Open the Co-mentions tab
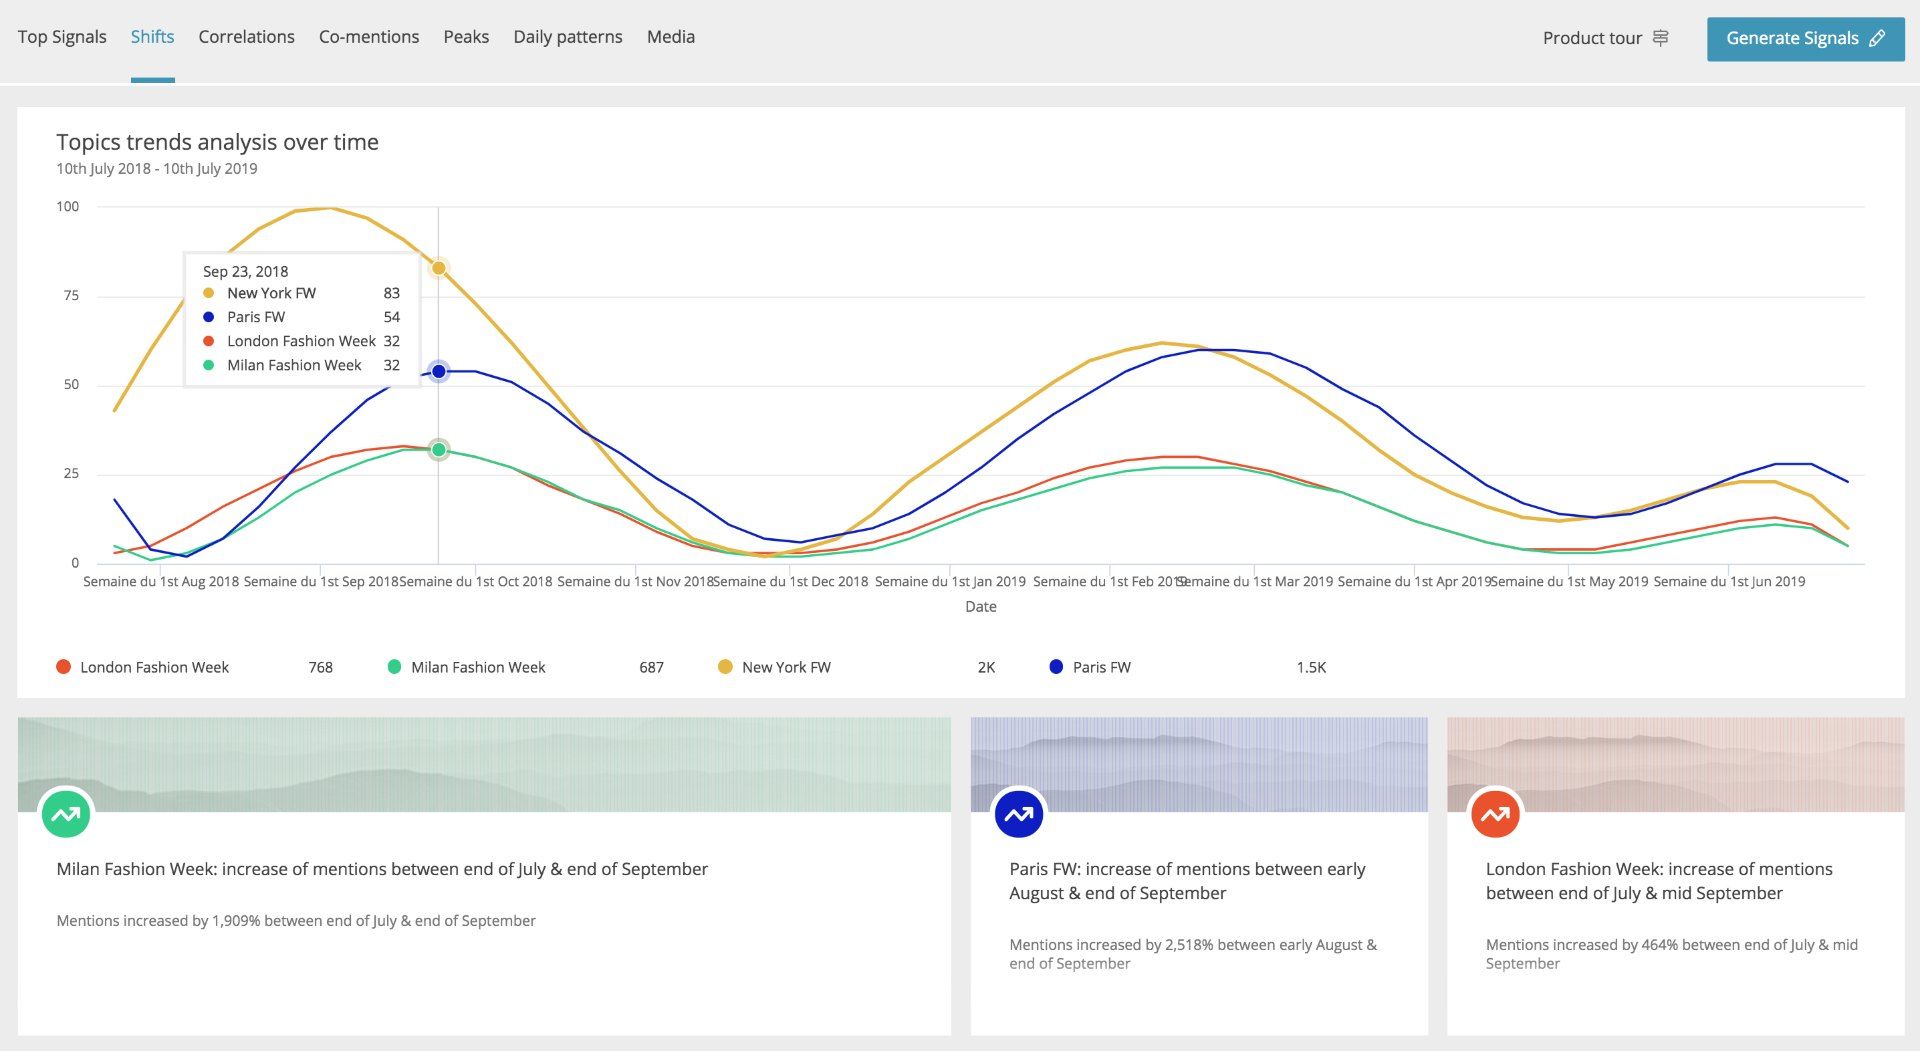1920x1051 pixels. 369,37
